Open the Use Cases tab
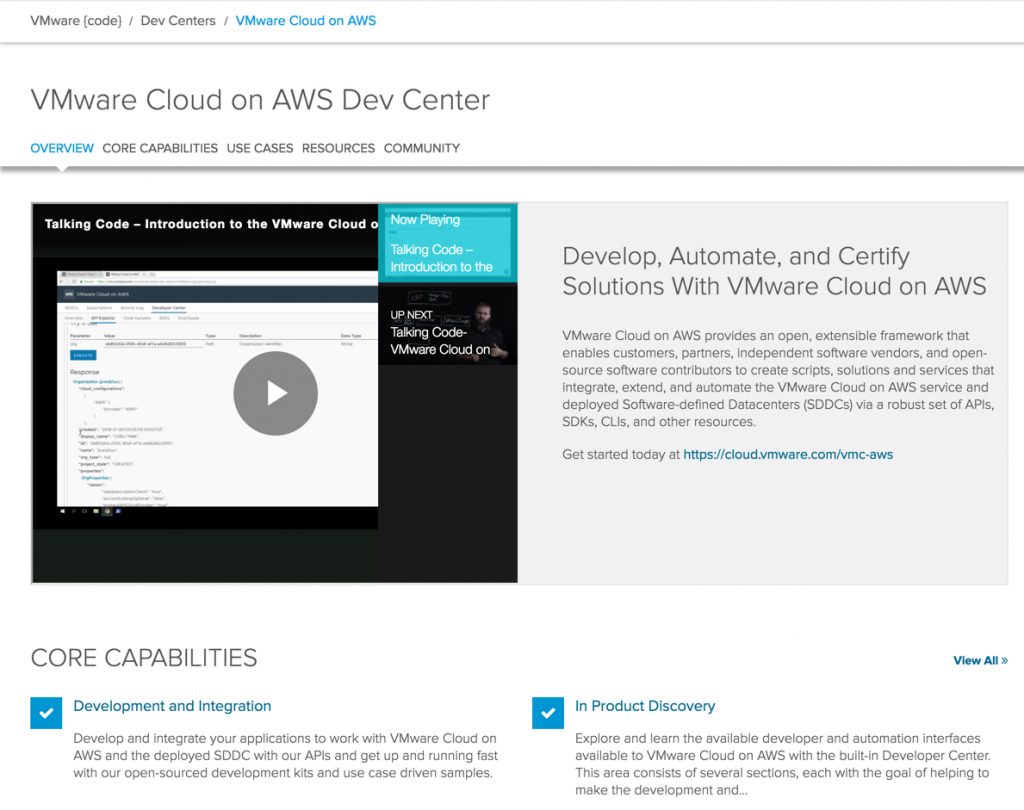The width and height of the screenshot is (1024, 810). point(260,148)
